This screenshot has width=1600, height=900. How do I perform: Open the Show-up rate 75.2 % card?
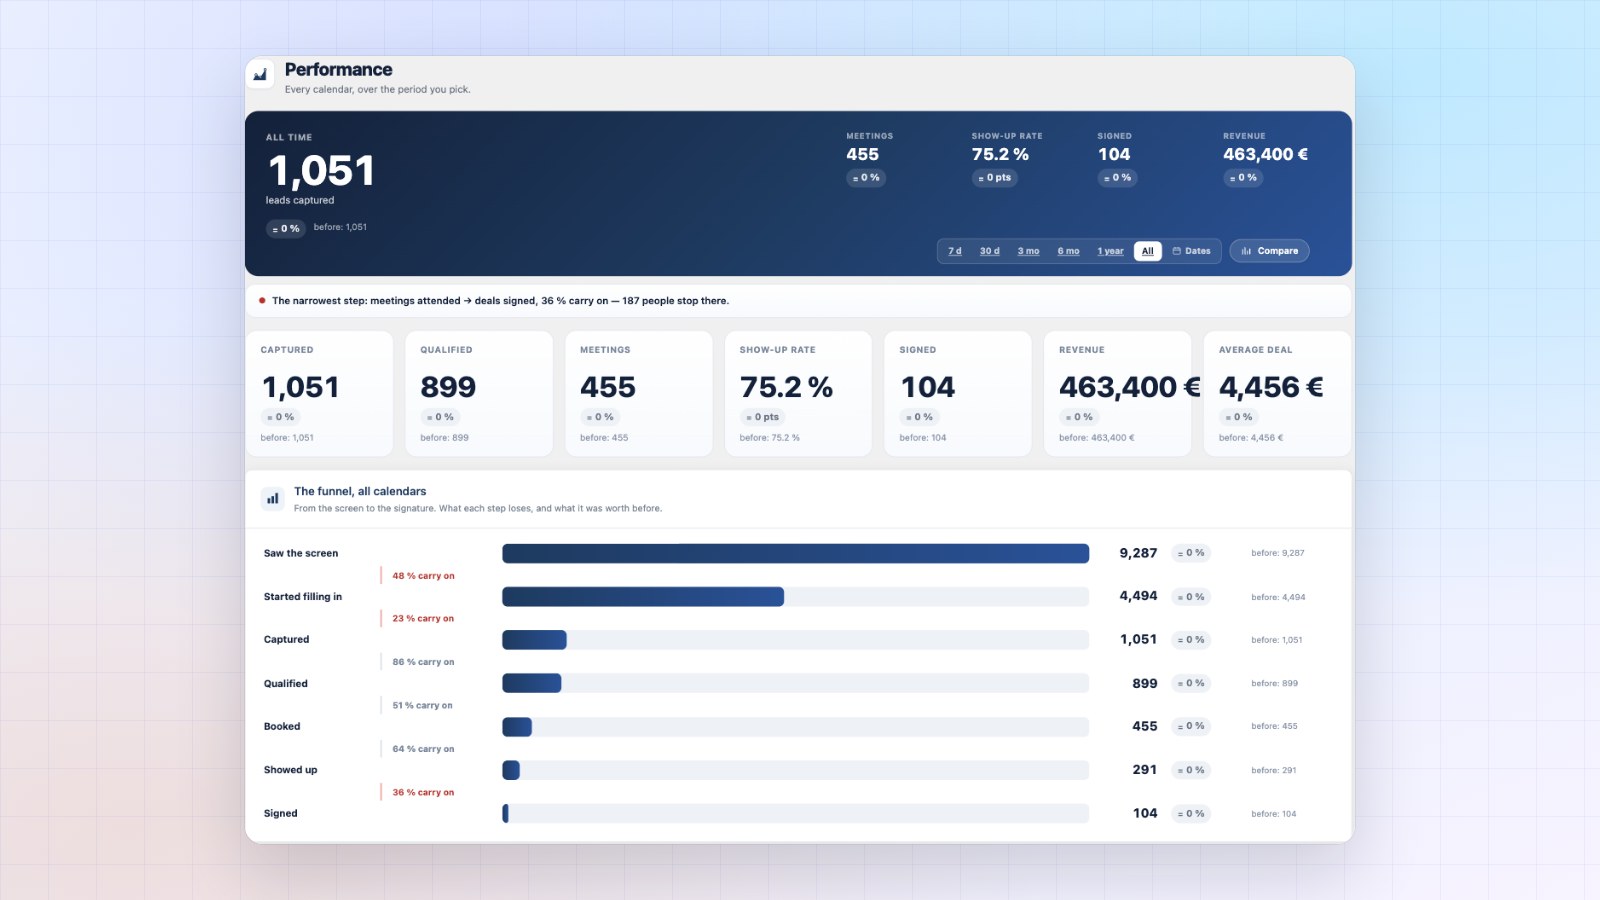tap(798, 394)
